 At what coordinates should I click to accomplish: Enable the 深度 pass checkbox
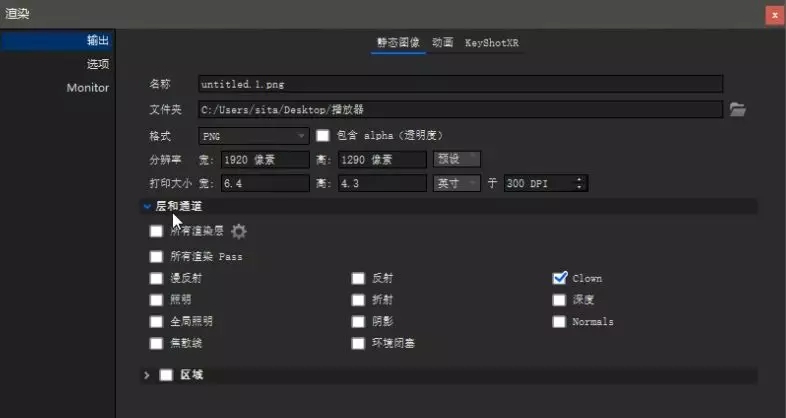(x=559, y=300)
